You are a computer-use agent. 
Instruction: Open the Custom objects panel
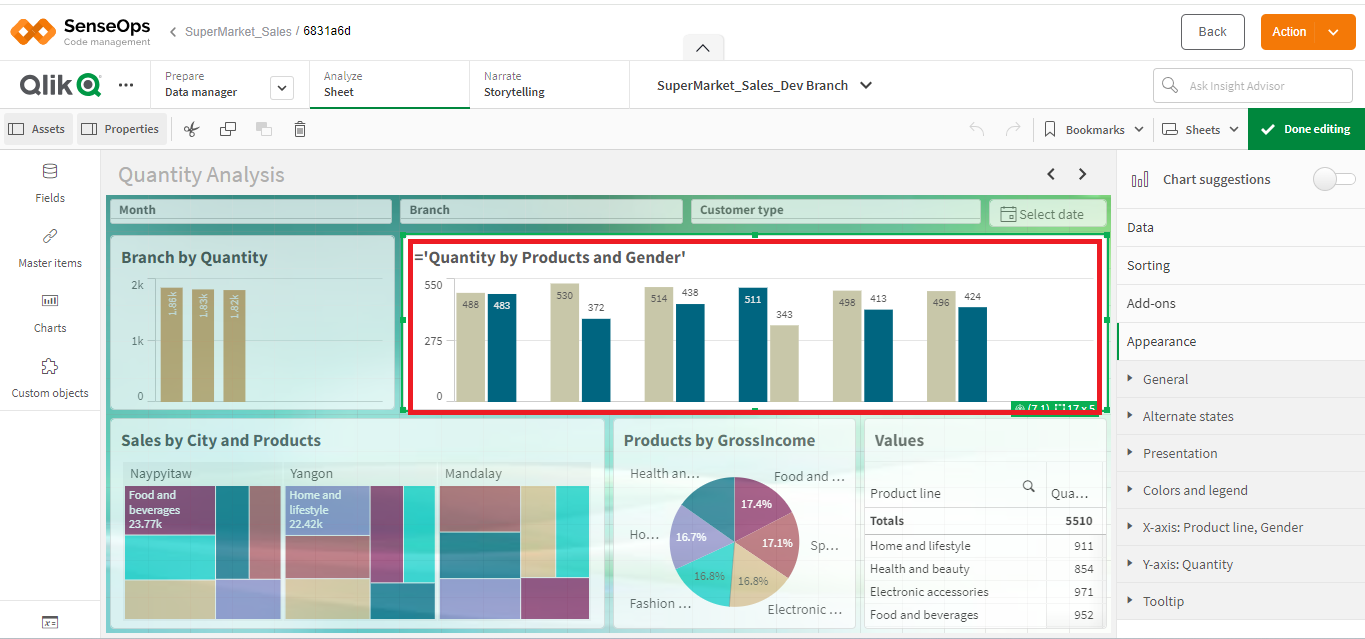(x=50, y=377)
